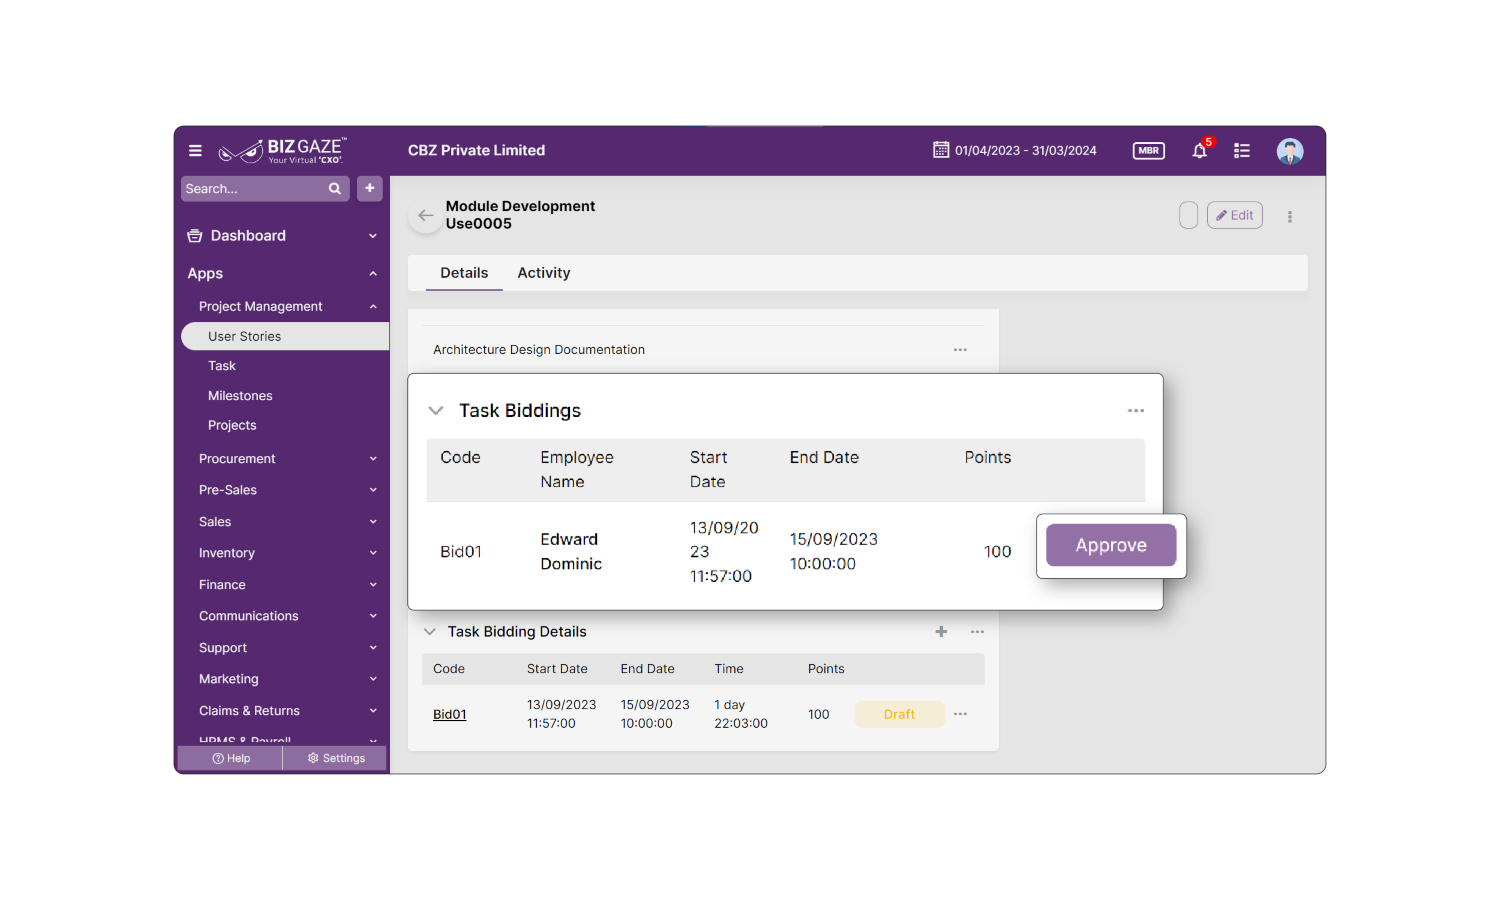
Task: Collapse the Apps section
Action: click(373, 274)
